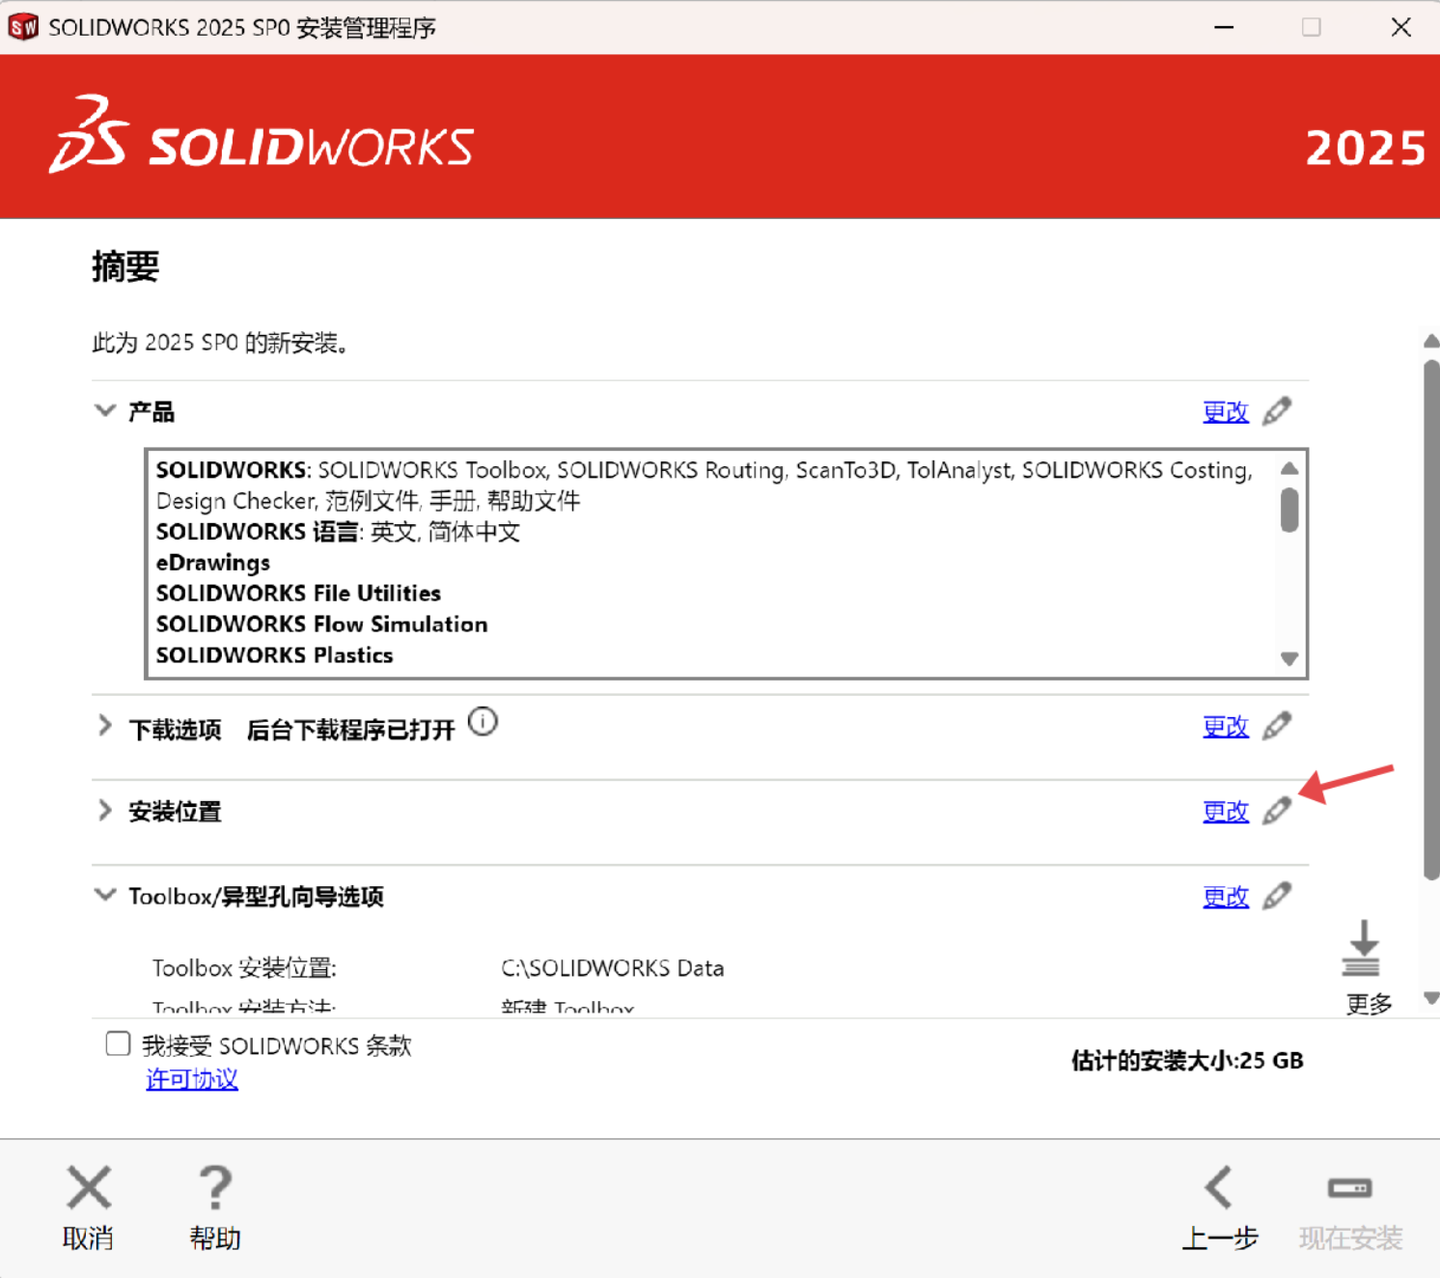The image size is (1440, 1278).
Task: Click the pencil icon beside 产品 section
Action: [1277, 411]
